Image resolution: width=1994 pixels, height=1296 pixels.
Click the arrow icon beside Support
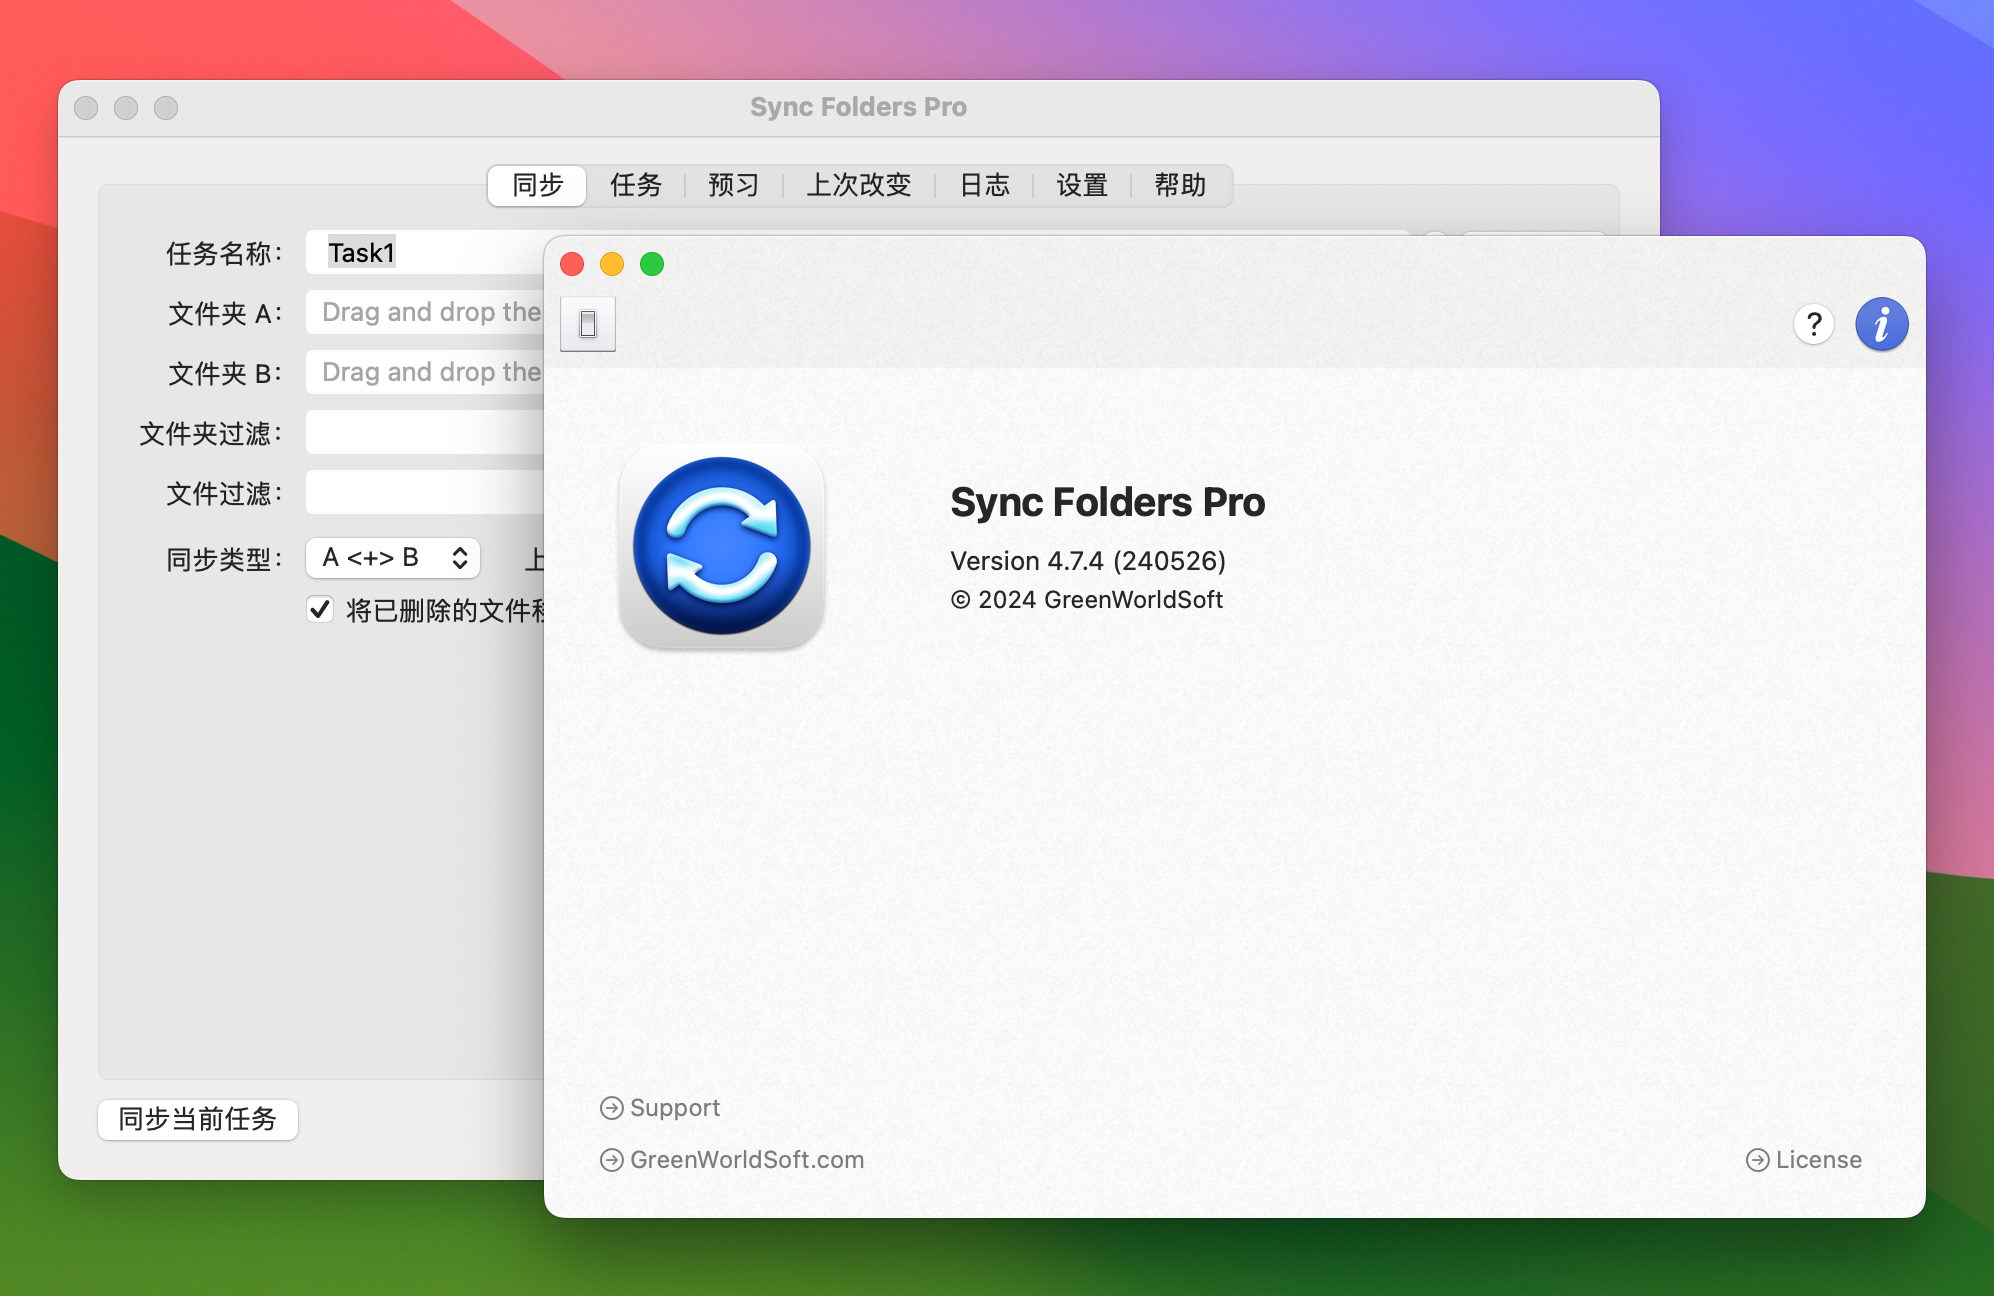click(611, 1108)
